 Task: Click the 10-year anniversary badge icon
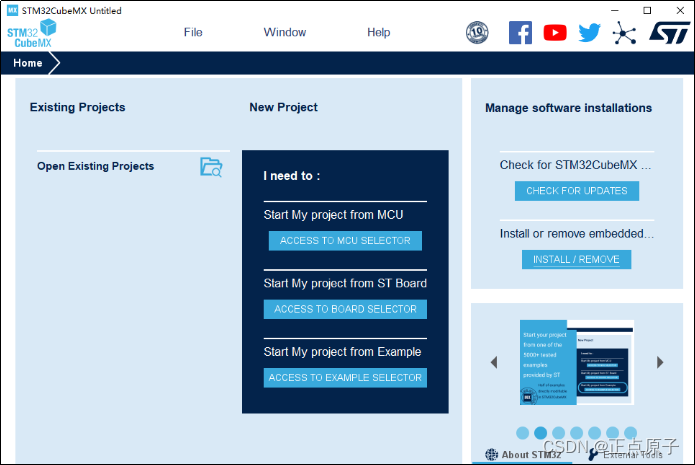(477, 32)
